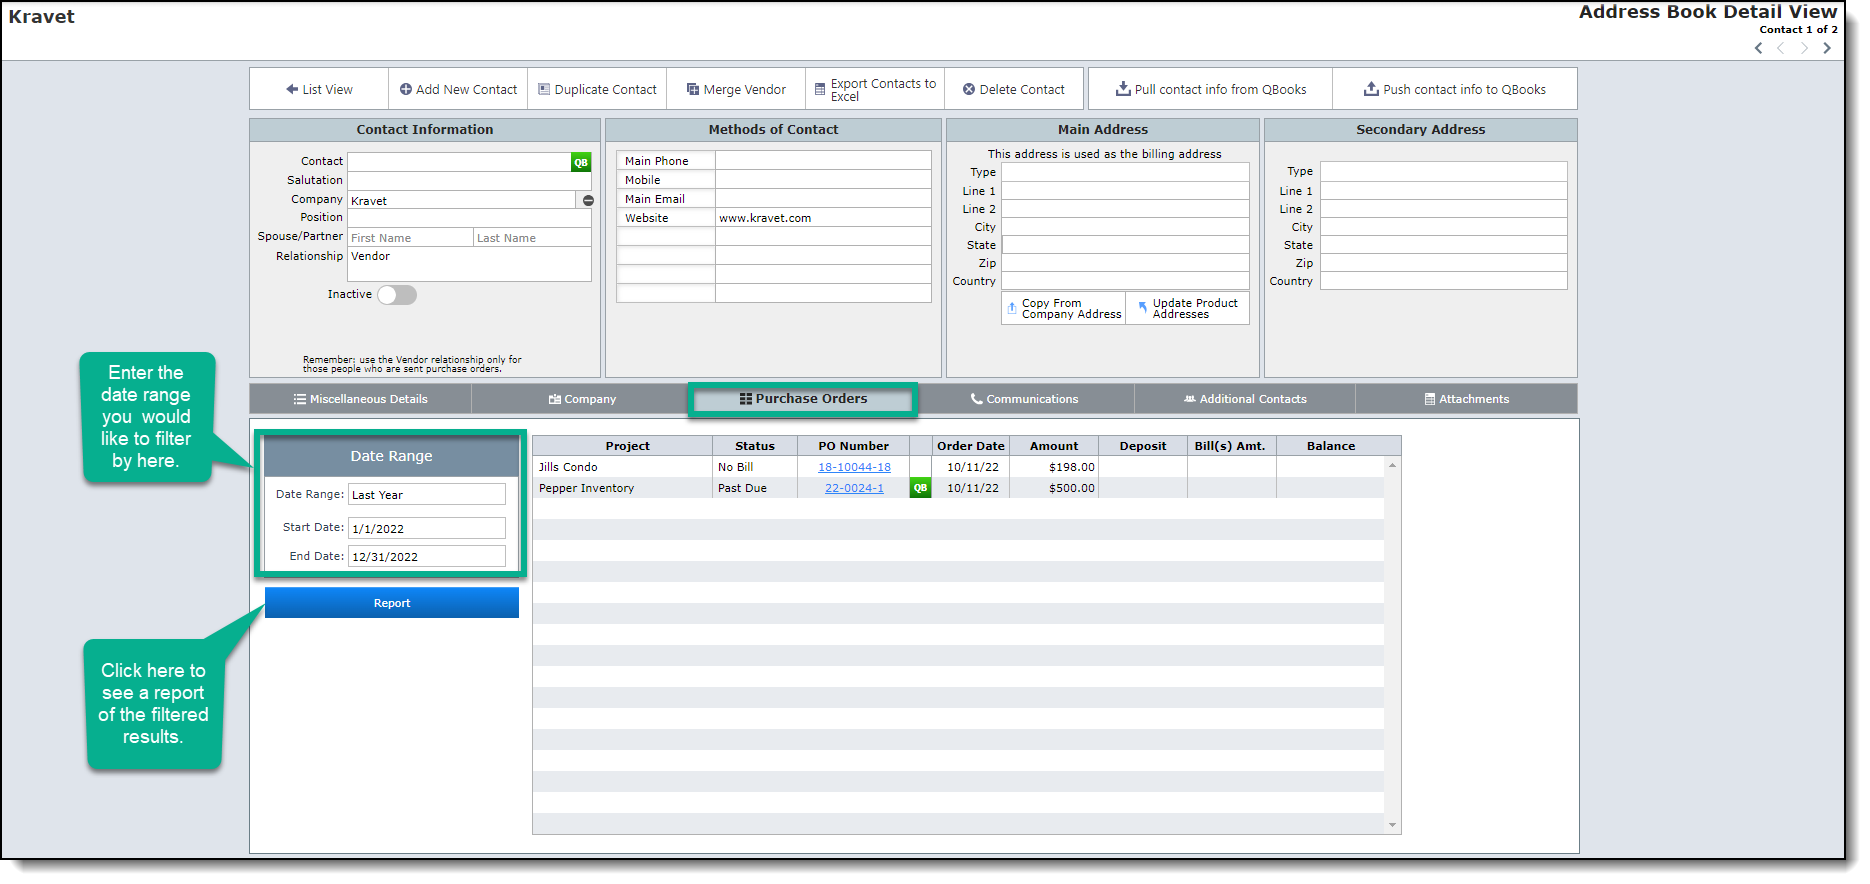The image size is (1870, 884).
Task: Click the Website method label cell
Action: pyautogui.click(x=666, y=218)
